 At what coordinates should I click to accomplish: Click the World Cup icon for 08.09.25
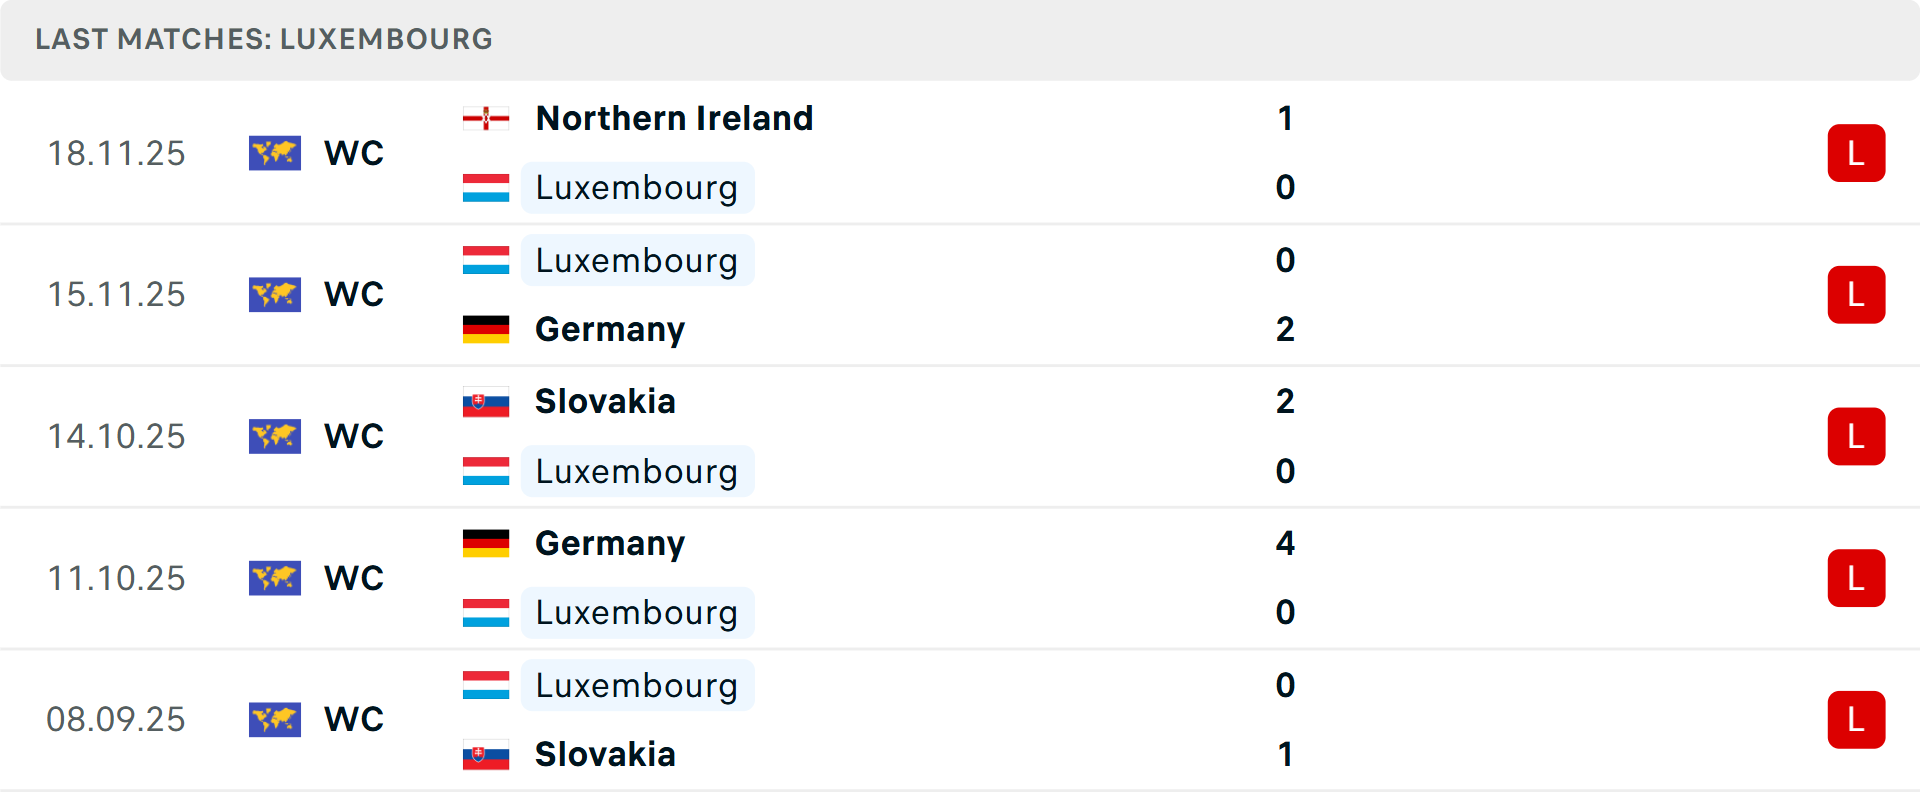(275, 719)
